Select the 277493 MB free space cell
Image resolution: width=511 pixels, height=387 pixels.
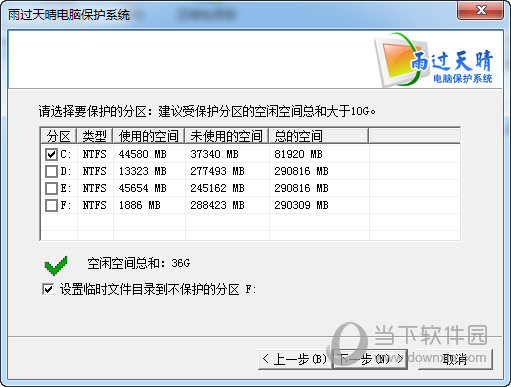click(x=217, y=171)
